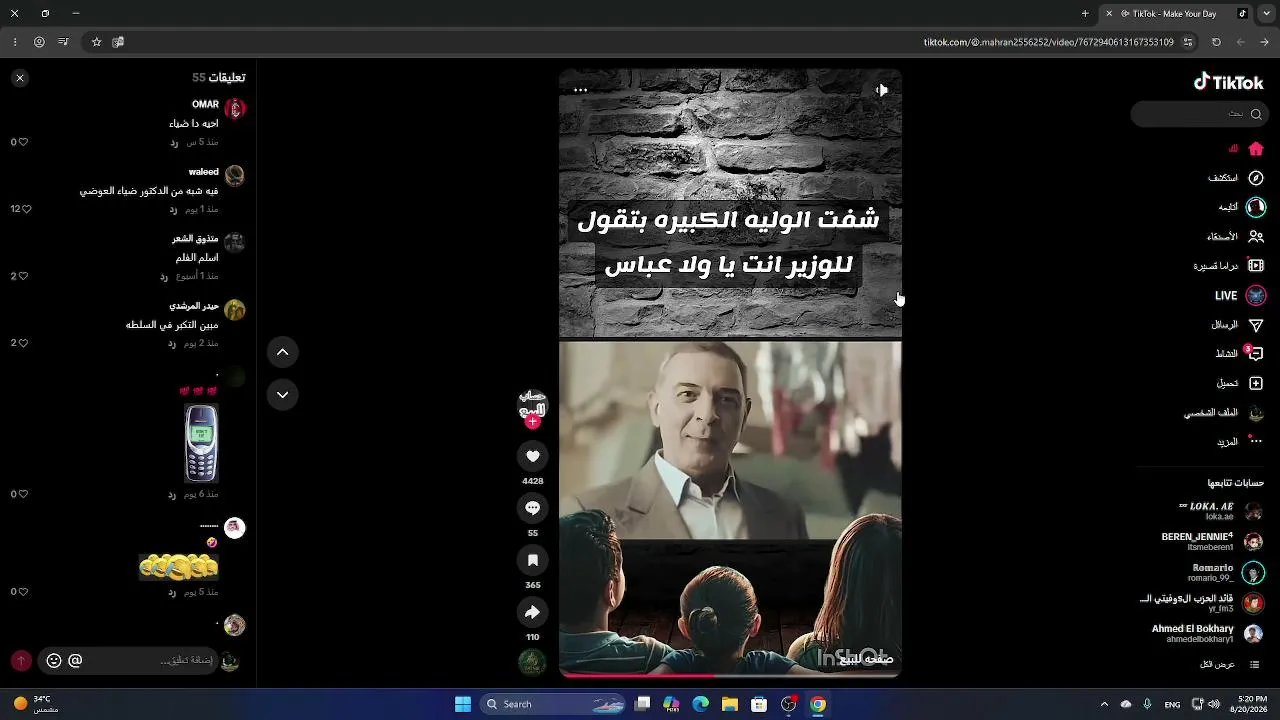Insert emoji in comment box
The image size is (1280, 720).
tap(54, 661)
